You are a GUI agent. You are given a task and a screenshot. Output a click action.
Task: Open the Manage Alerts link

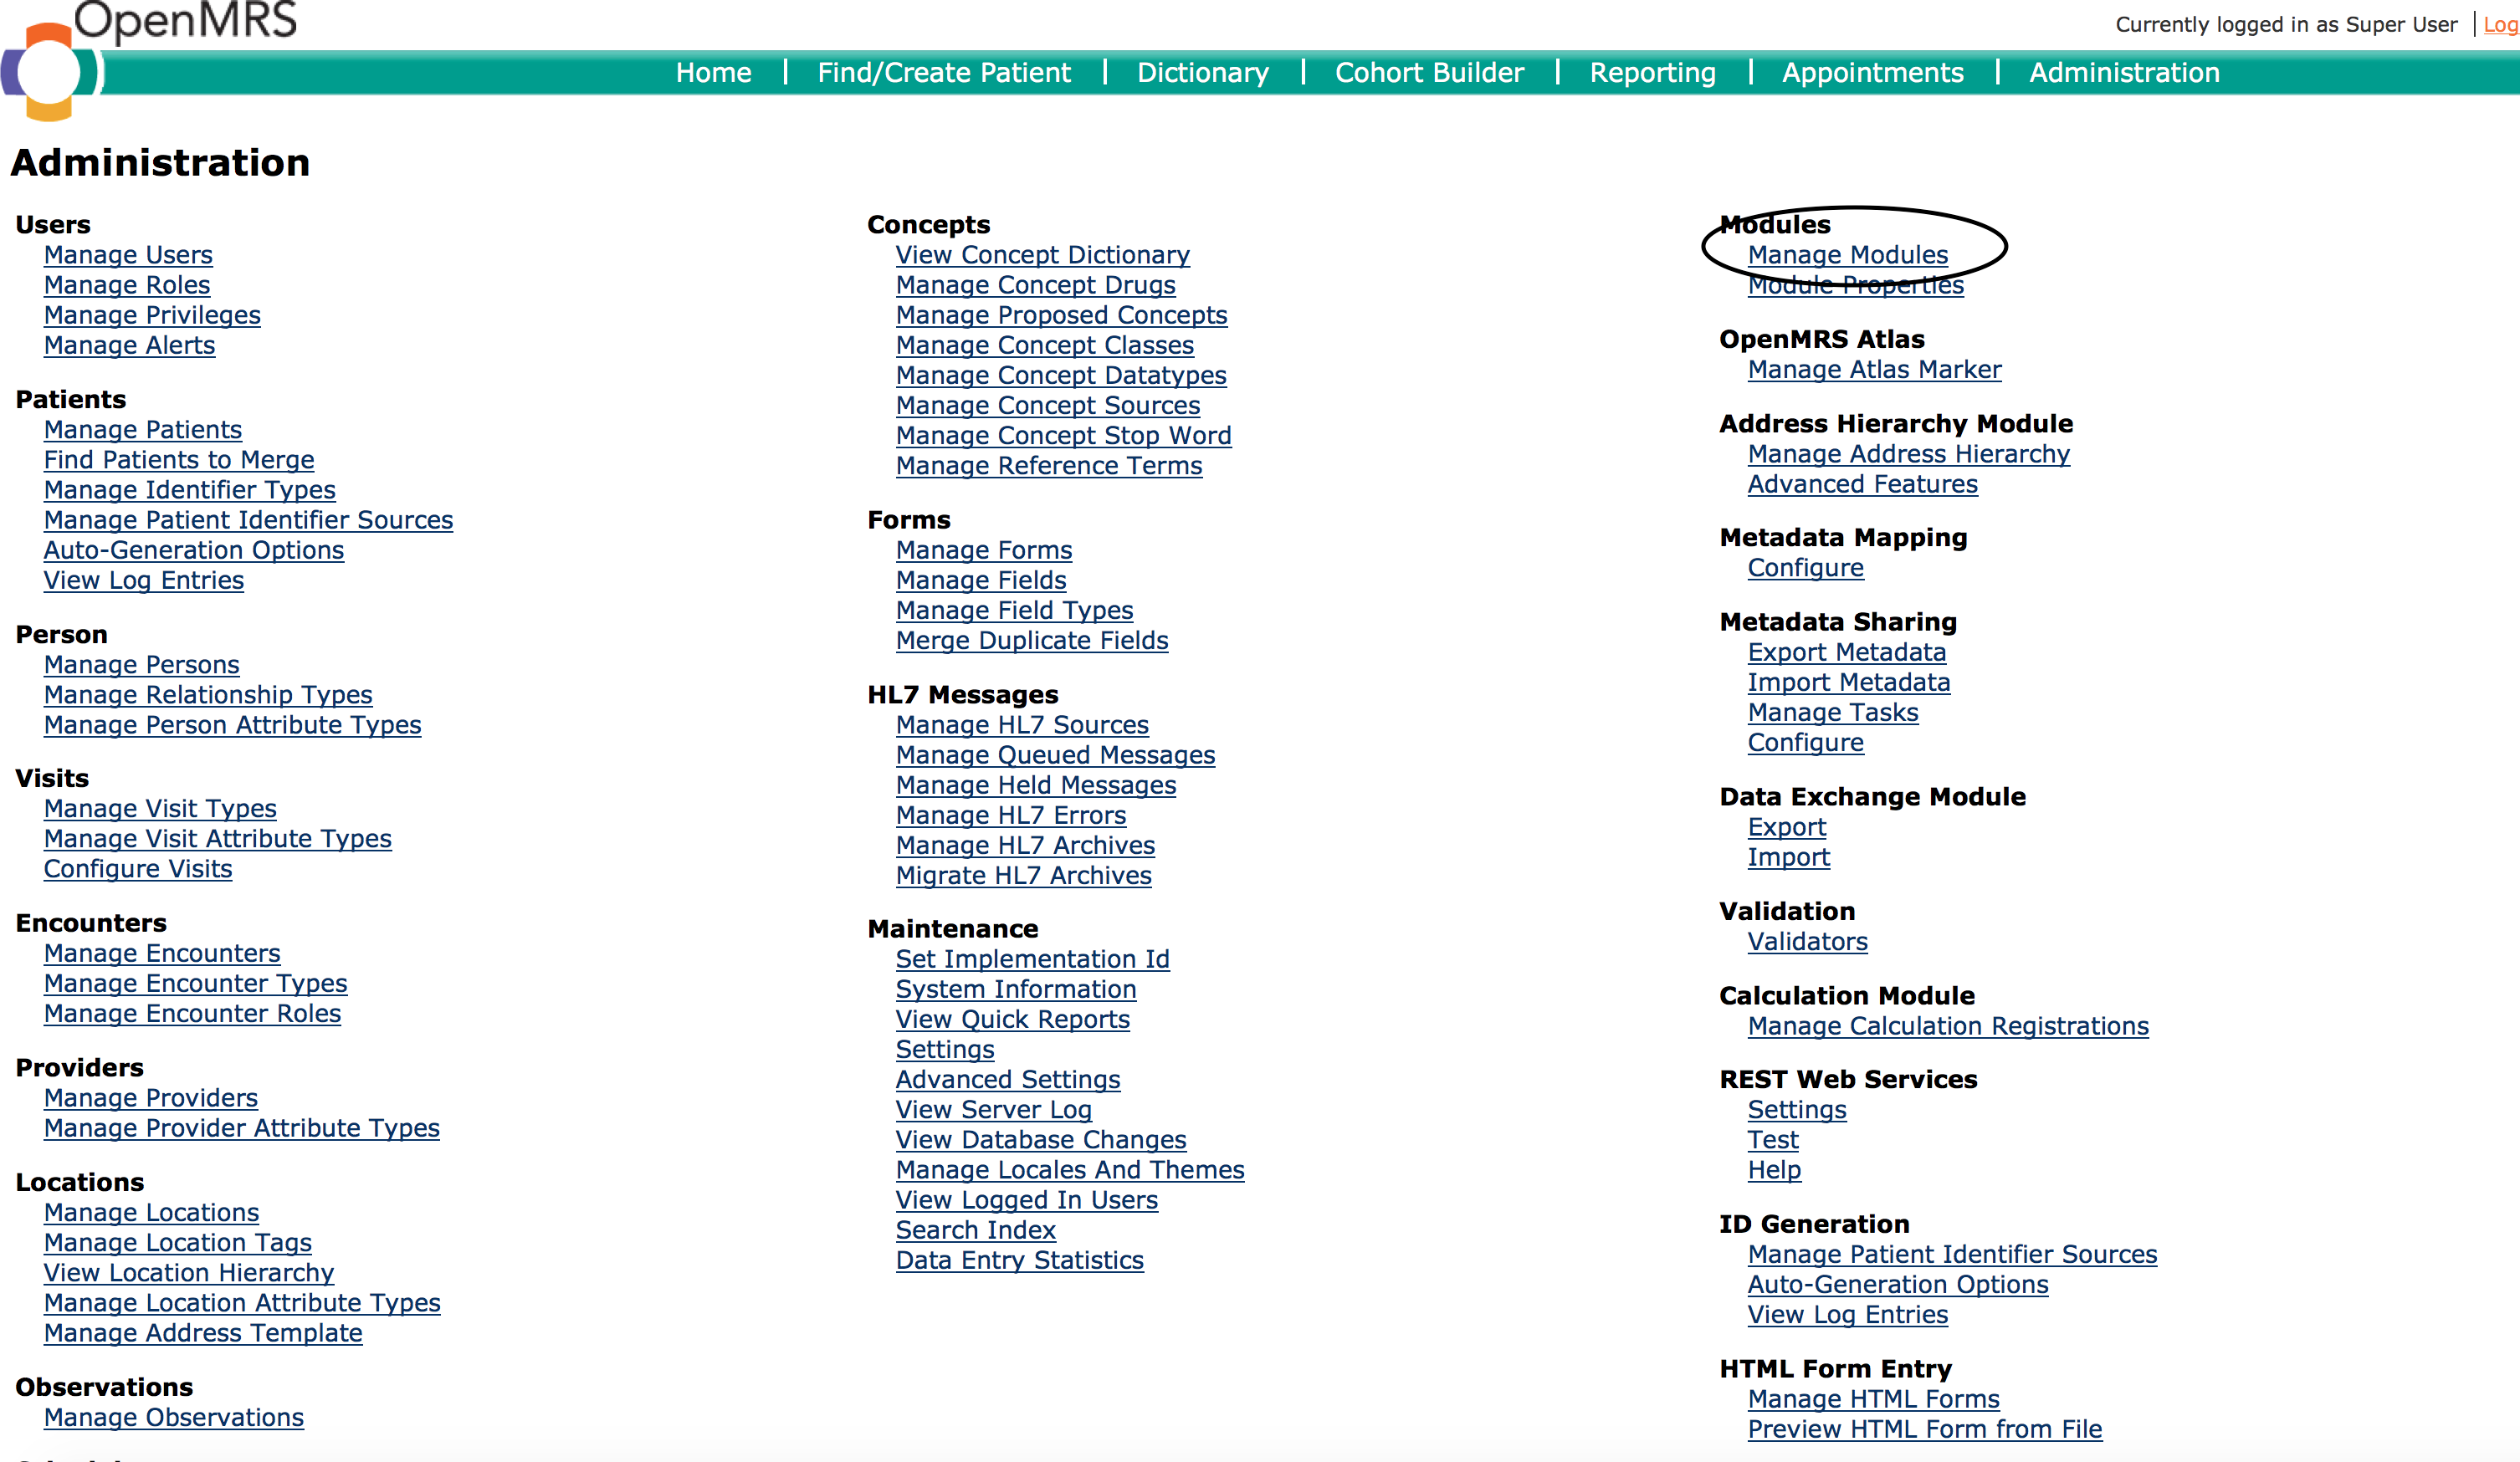tap(129, 345)
